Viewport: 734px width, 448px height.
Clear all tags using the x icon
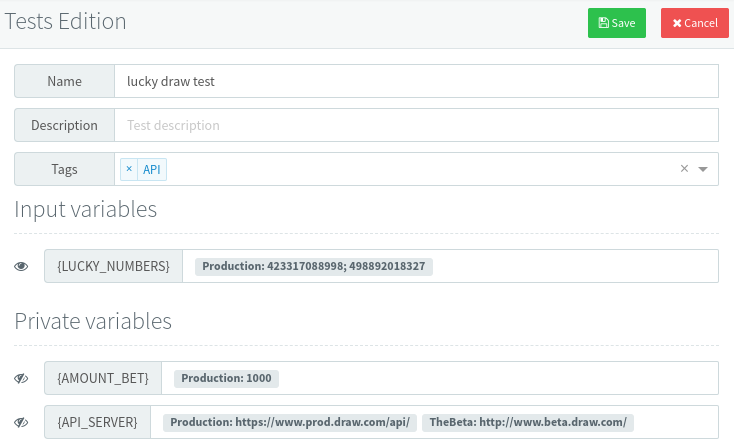click(684, 169)
